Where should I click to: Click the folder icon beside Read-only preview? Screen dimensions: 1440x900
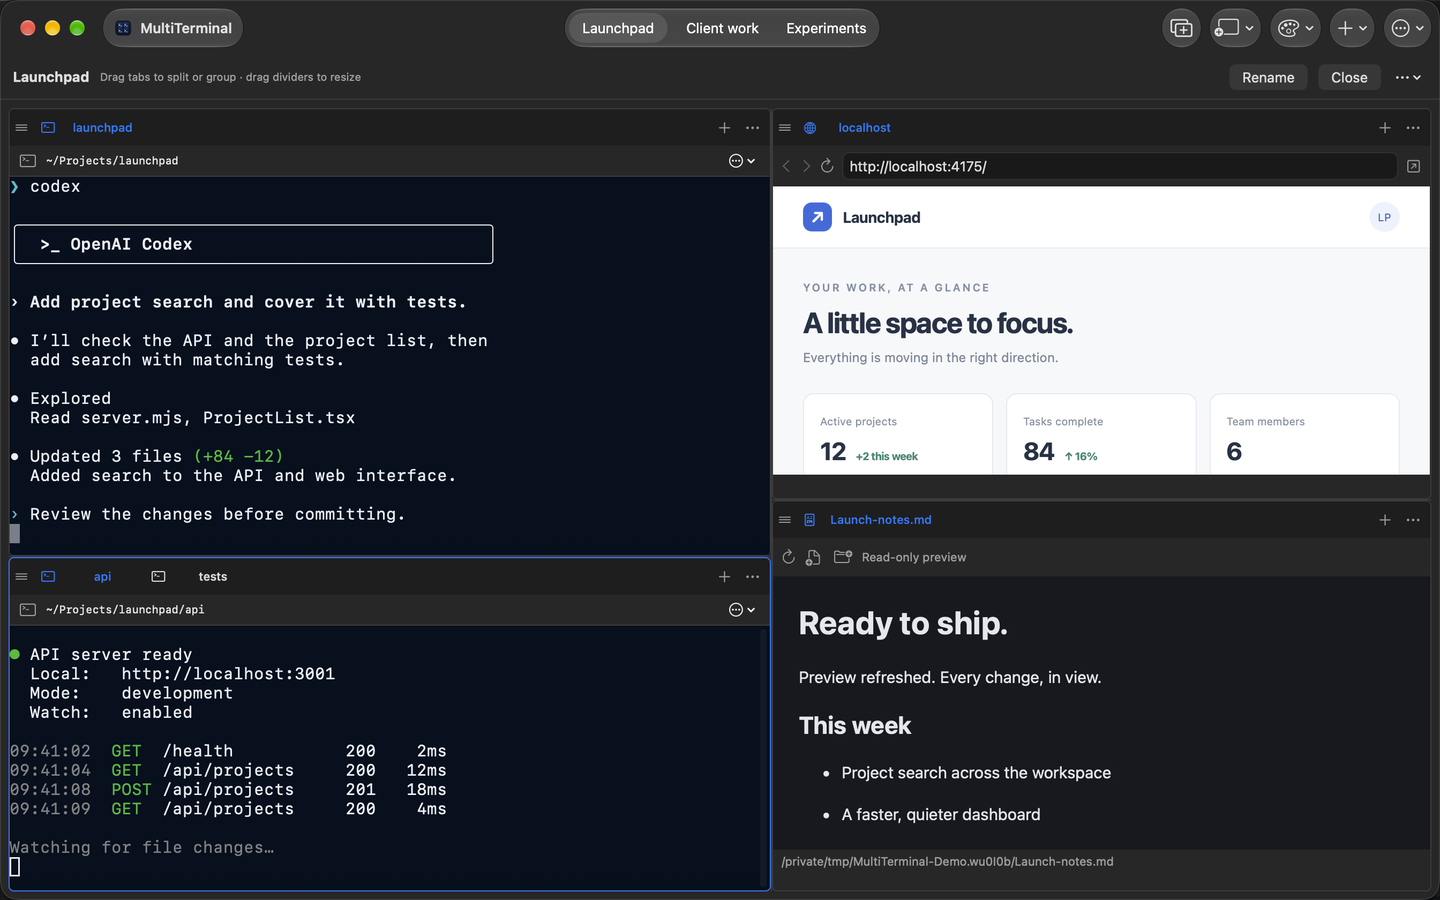click(x=843, y=557)
